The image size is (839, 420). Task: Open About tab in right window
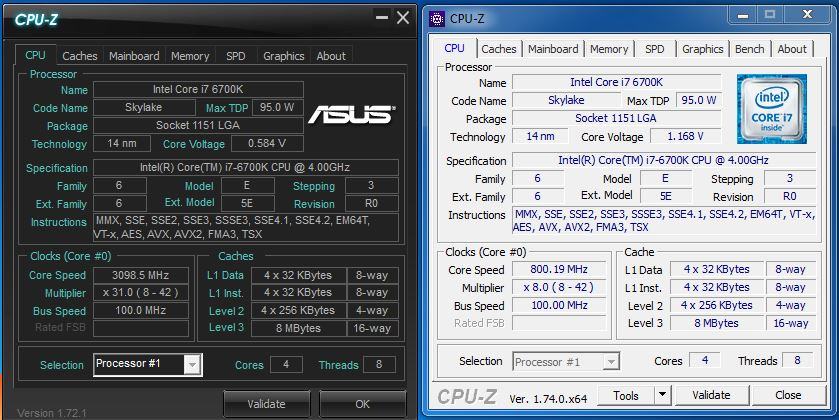tap(792, 49)
